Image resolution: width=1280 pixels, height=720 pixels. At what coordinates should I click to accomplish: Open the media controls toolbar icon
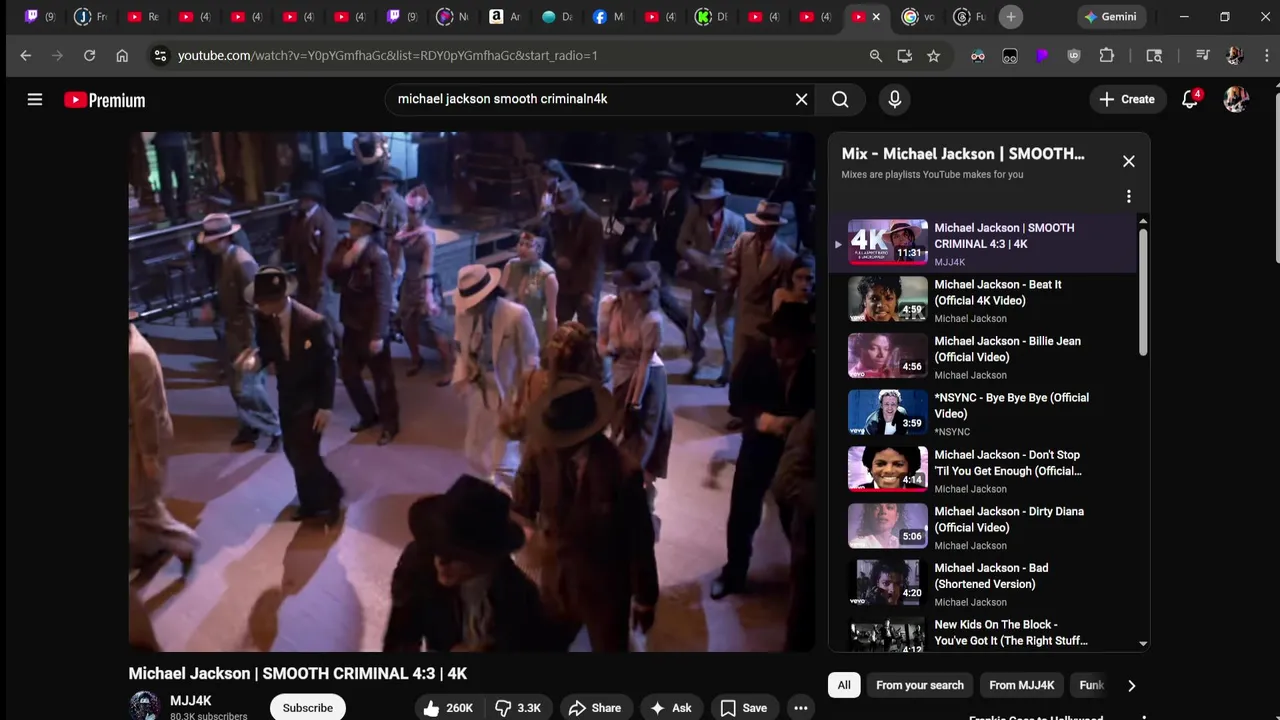(1203, 56)
